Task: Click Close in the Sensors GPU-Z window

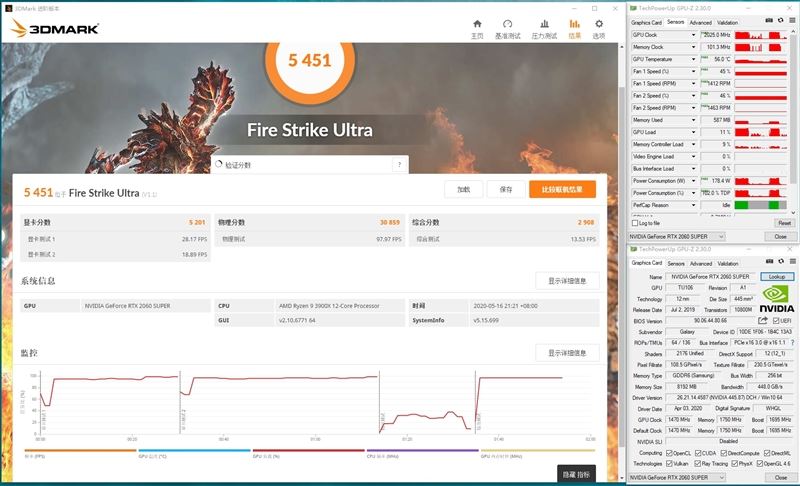Action: pyautogui.click(x=780, y=237)
